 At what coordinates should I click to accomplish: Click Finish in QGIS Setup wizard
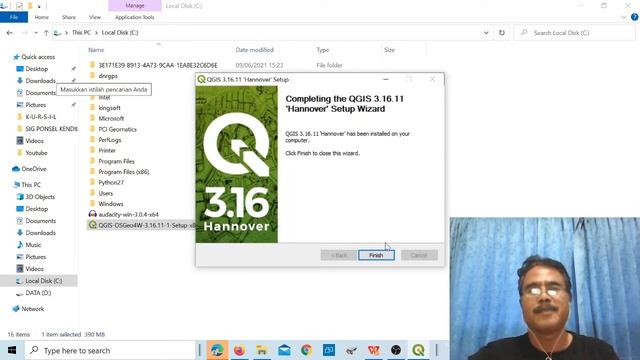coord(376,255)
